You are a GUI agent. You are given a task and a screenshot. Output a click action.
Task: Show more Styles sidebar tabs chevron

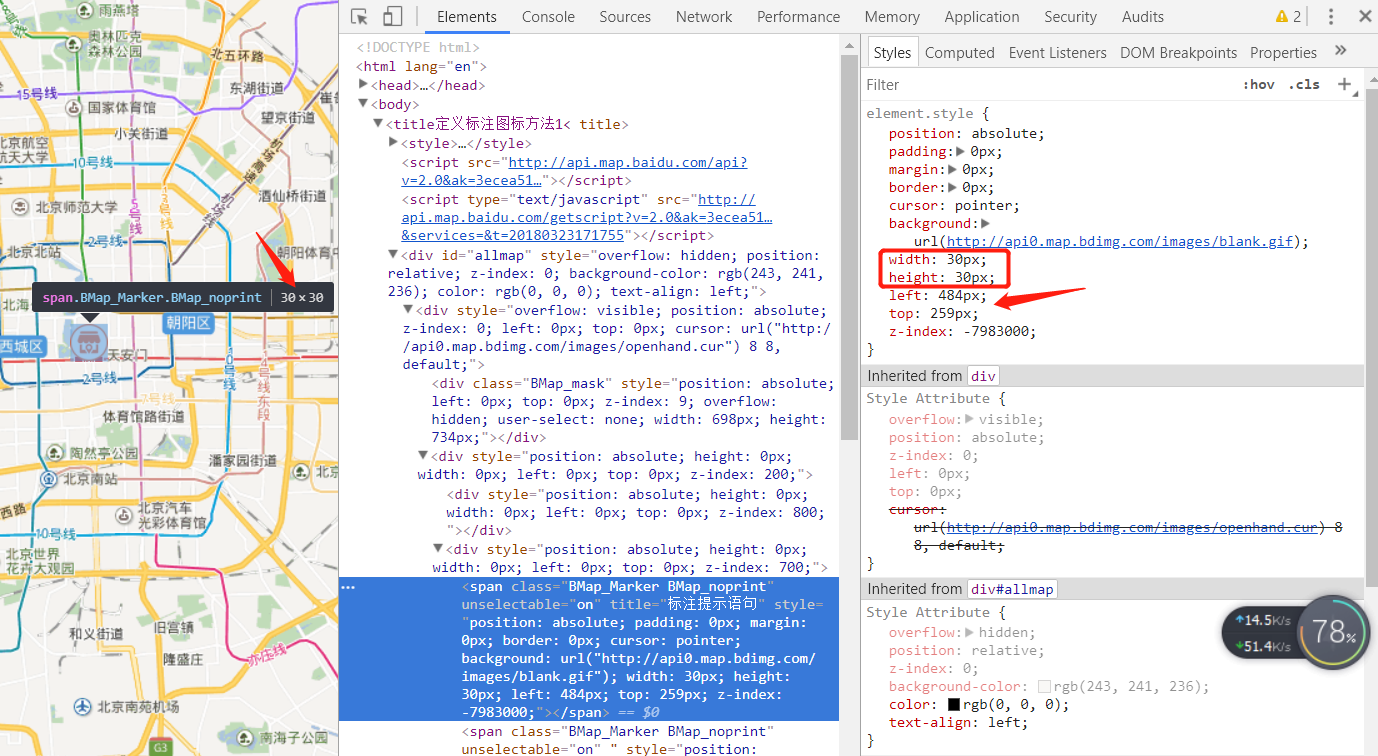point(1341,51)
